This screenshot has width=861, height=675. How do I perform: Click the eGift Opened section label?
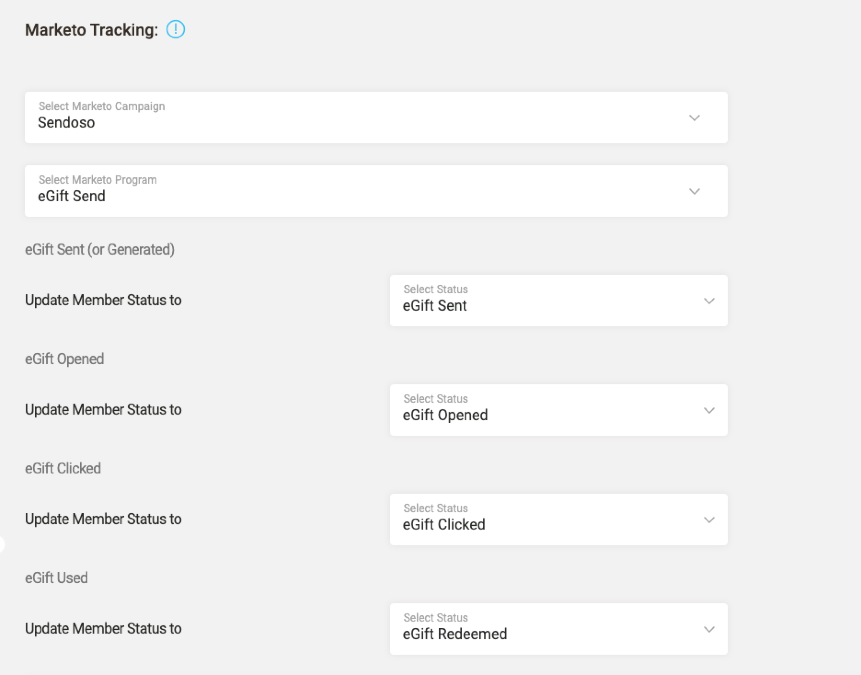[x=64, y=359]
